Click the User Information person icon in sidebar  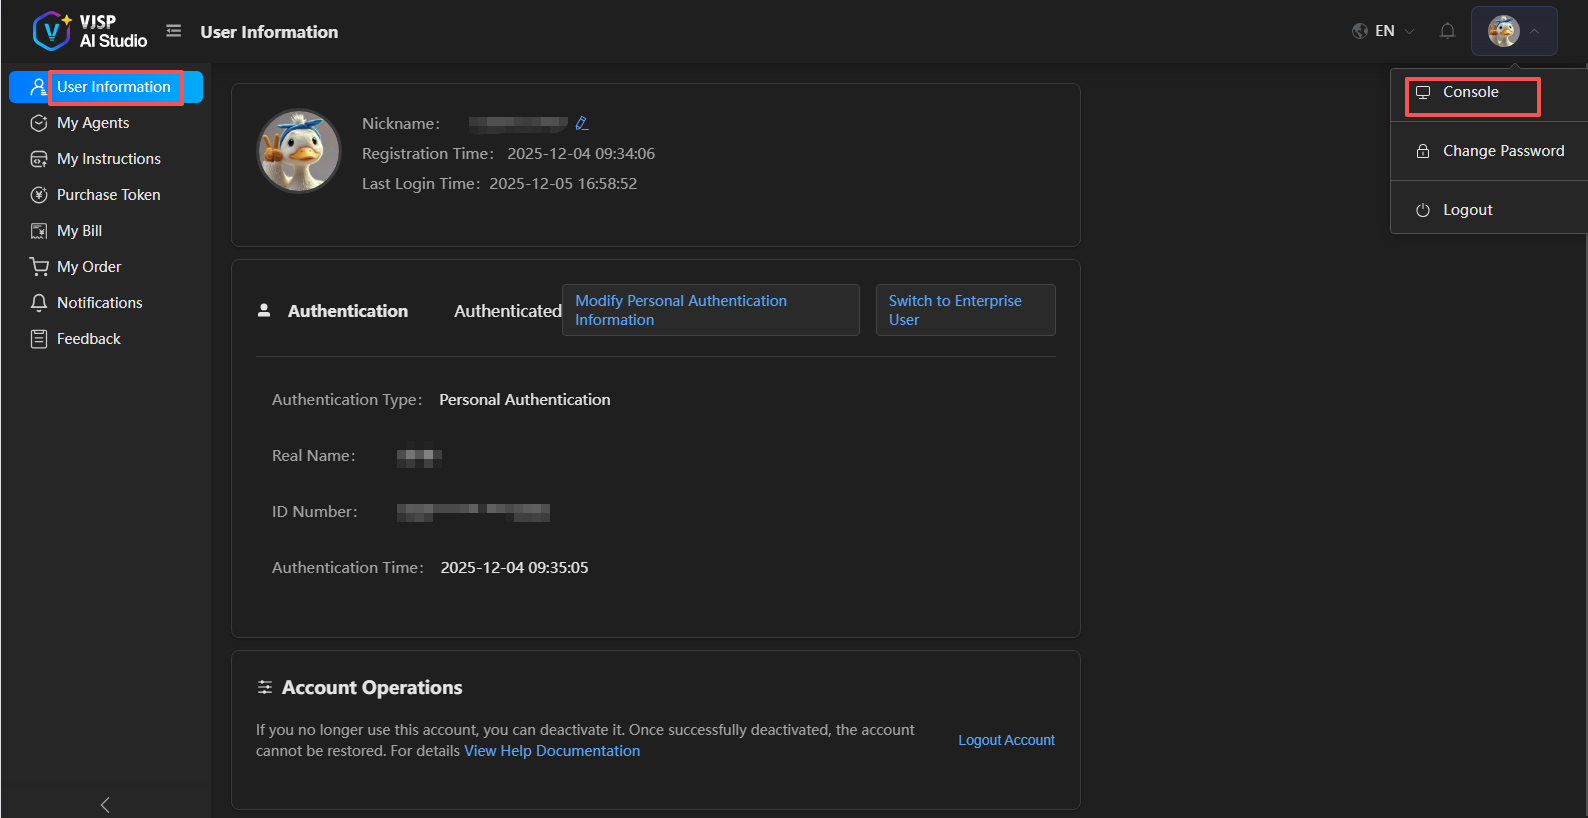coord(38,87)
